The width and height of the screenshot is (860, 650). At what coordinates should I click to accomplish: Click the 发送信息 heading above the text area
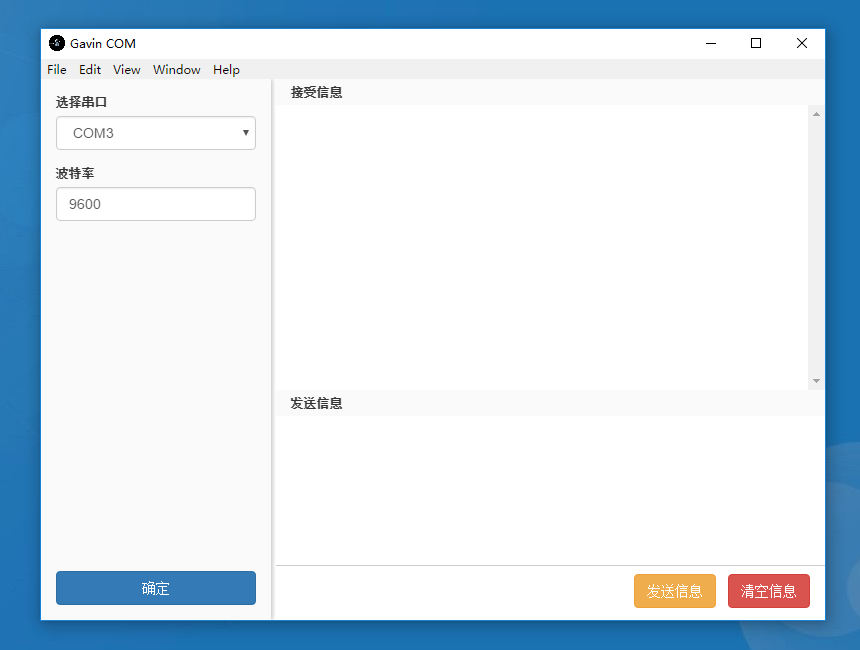coord(316,403)
